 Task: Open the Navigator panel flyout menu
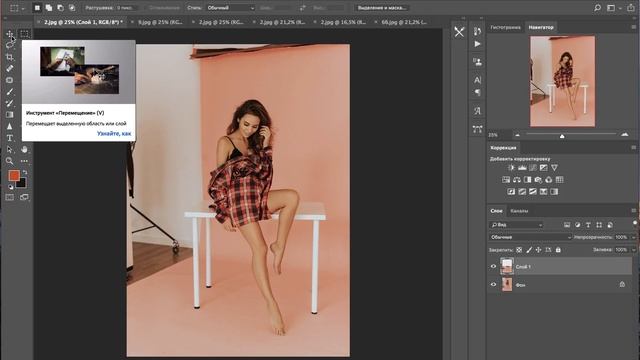pos(633,27)
